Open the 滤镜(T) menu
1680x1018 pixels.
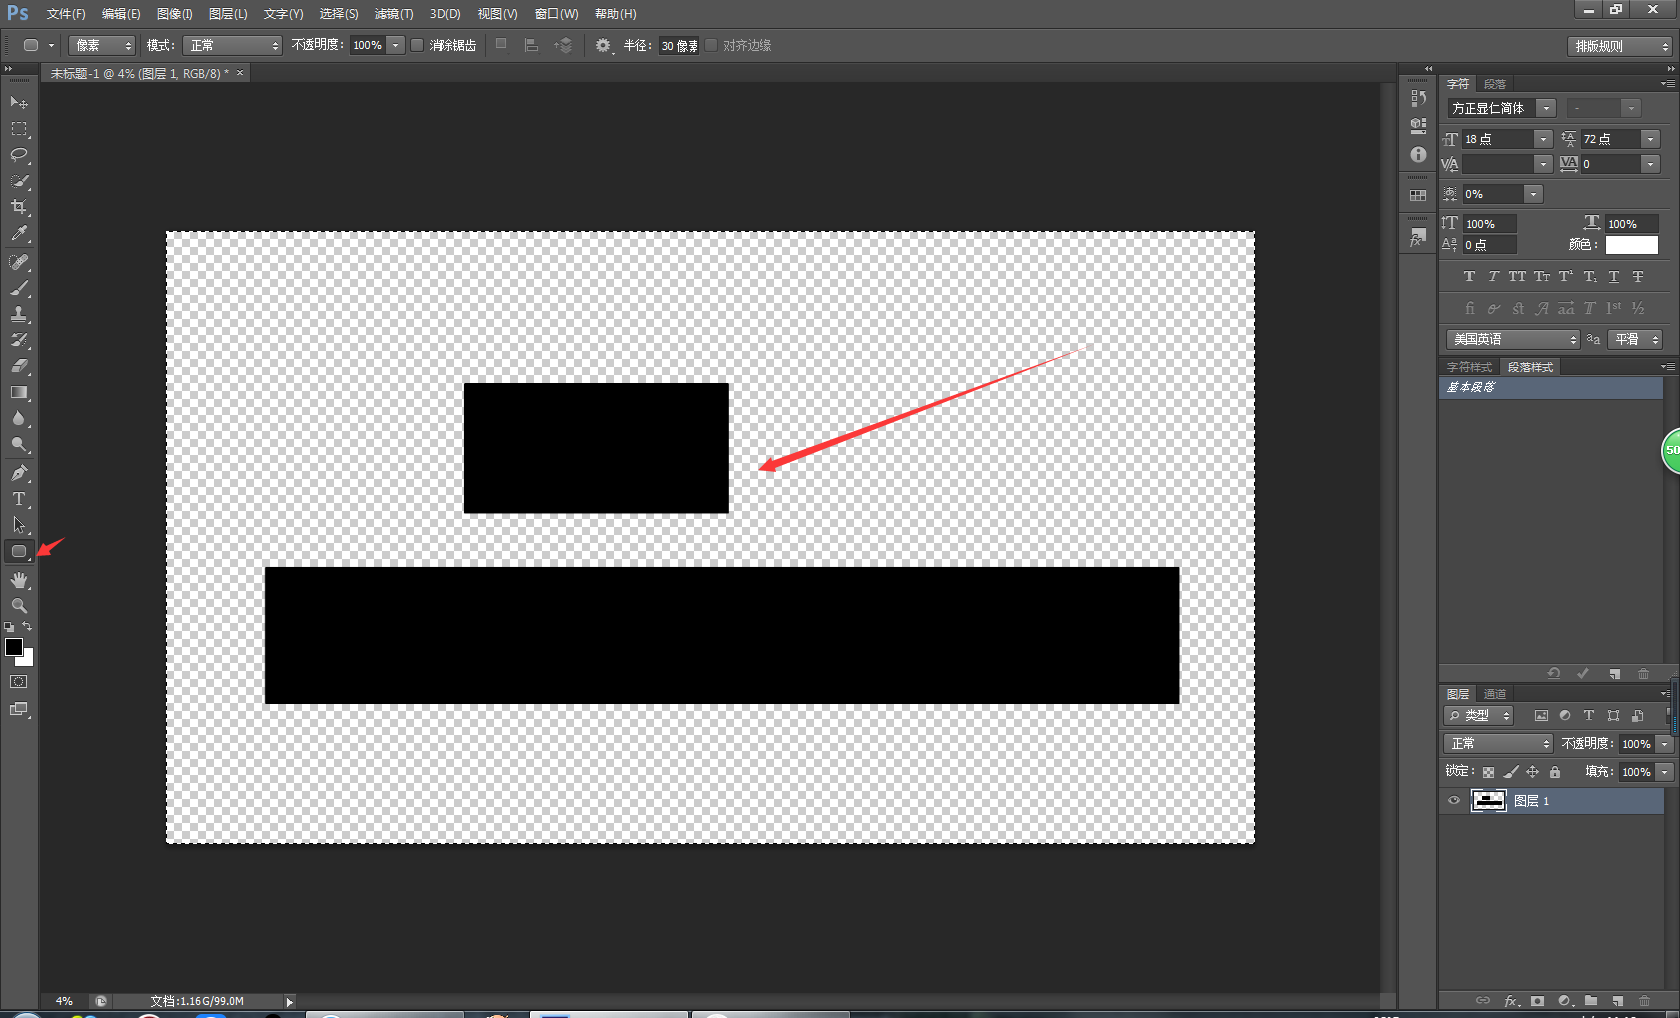click(394, 14)
